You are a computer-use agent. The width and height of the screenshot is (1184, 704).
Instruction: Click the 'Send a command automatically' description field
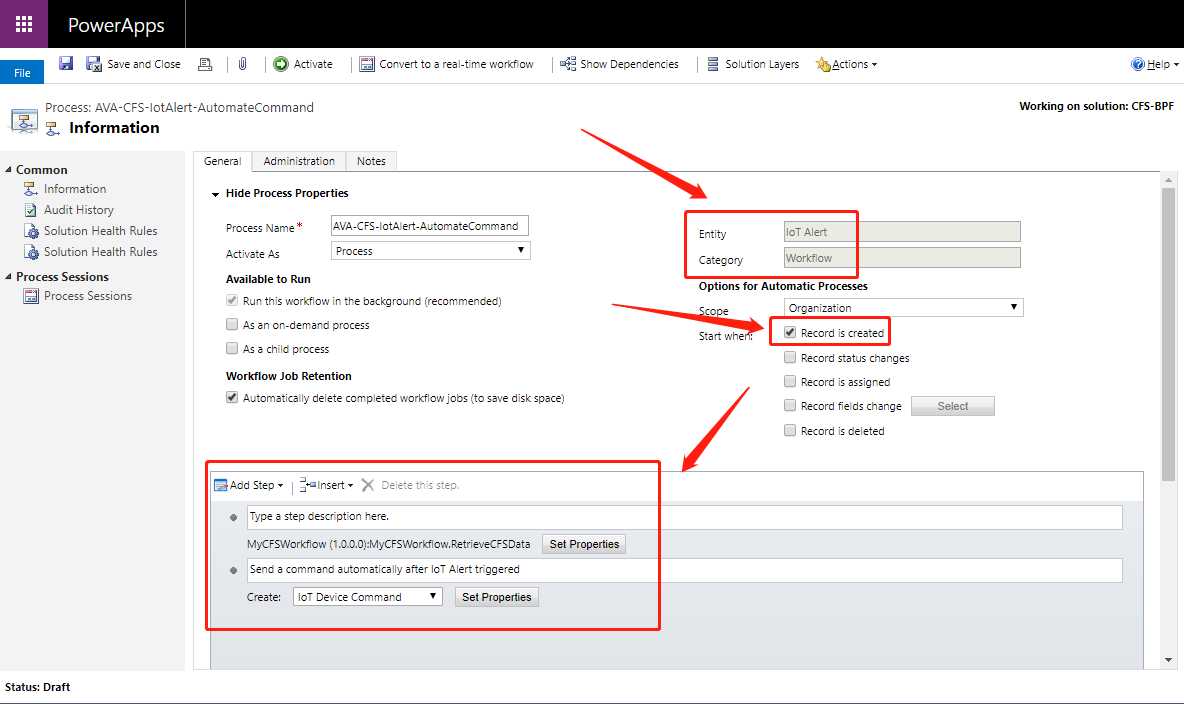pos(685,570)
